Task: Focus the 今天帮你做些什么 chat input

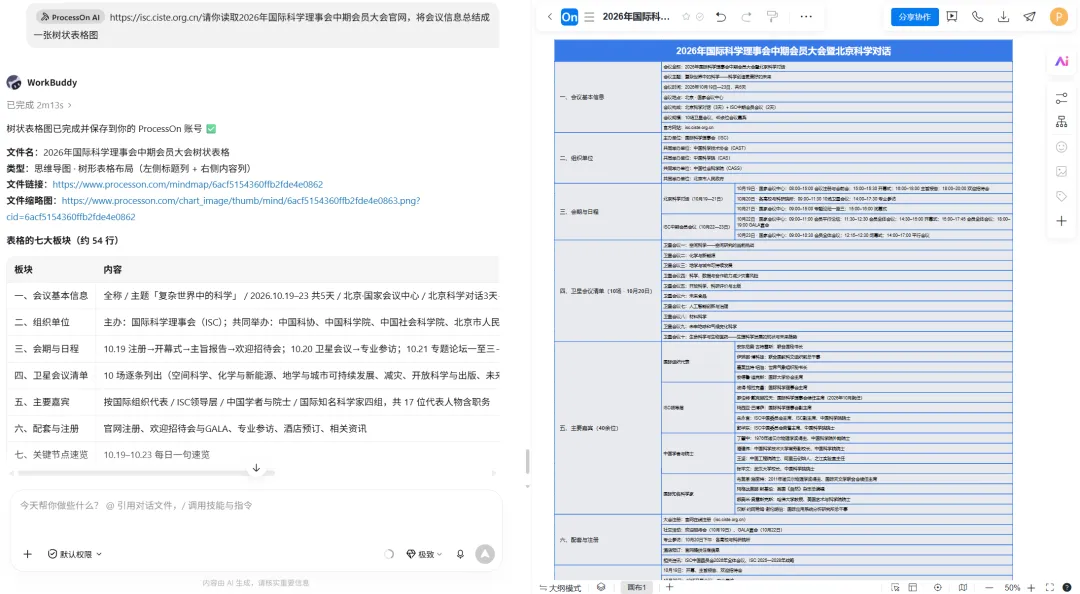Action: 256,505
